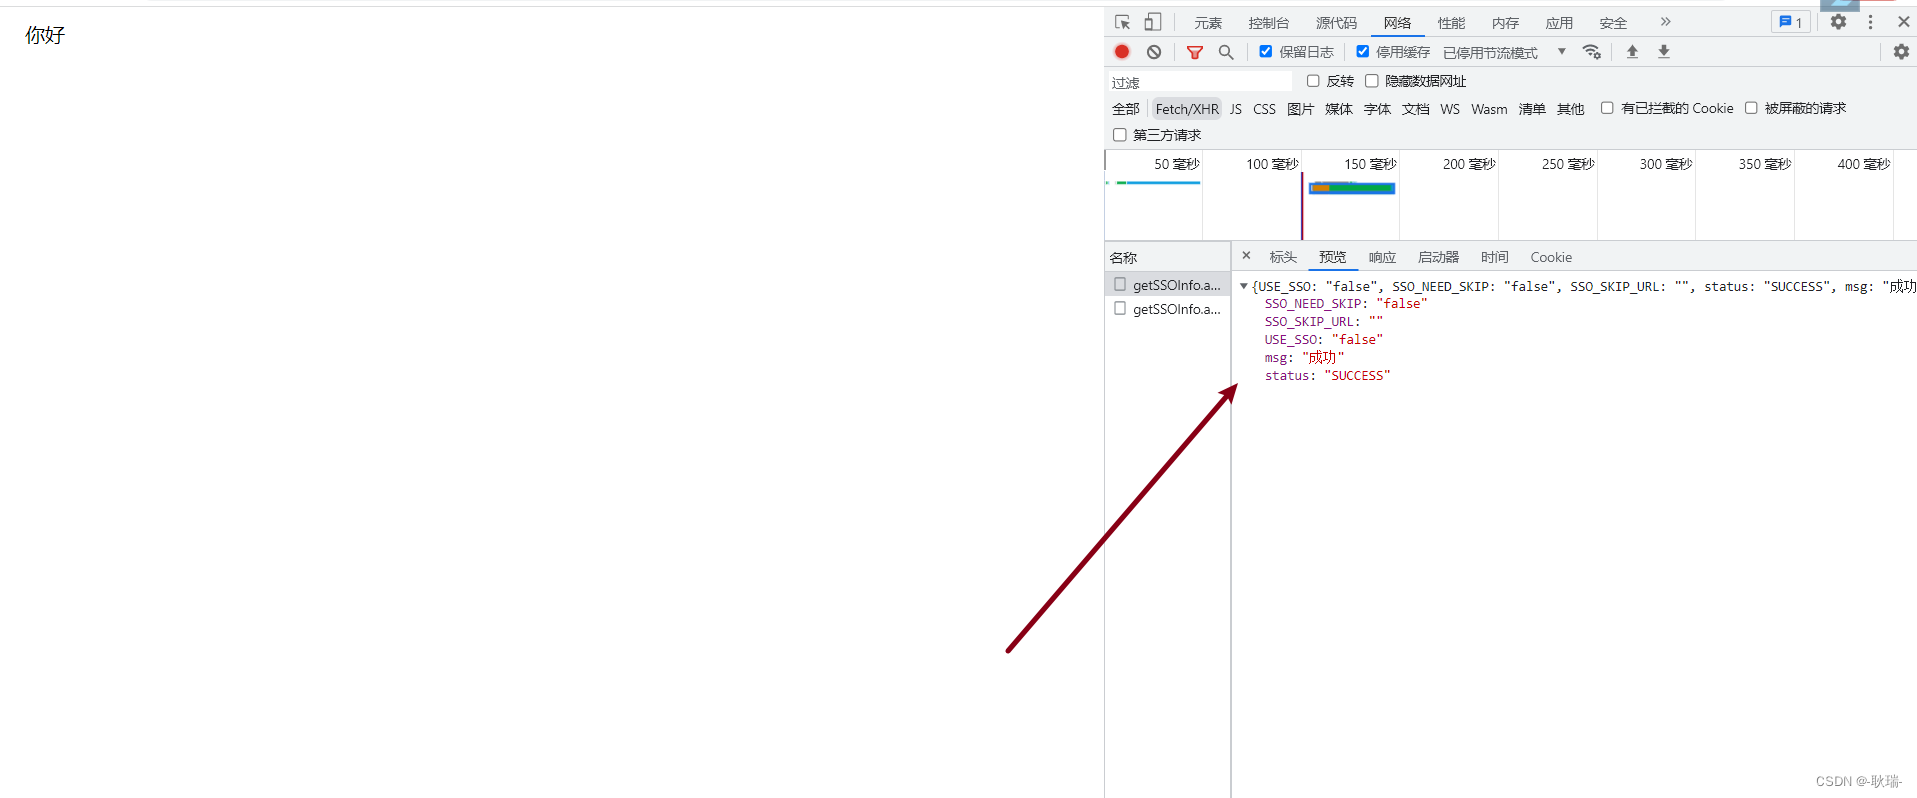Screen dimensions: 1917x798
Task: Filter requests by 字体 fonts
Action: tap(1378, 109)
